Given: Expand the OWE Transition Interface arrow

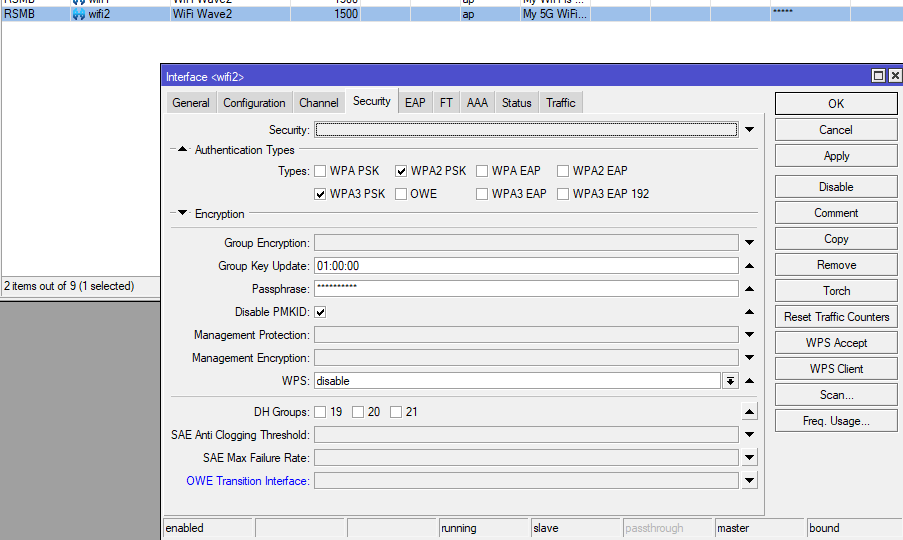Looking at the screenshot, I should tap(749, 481).
